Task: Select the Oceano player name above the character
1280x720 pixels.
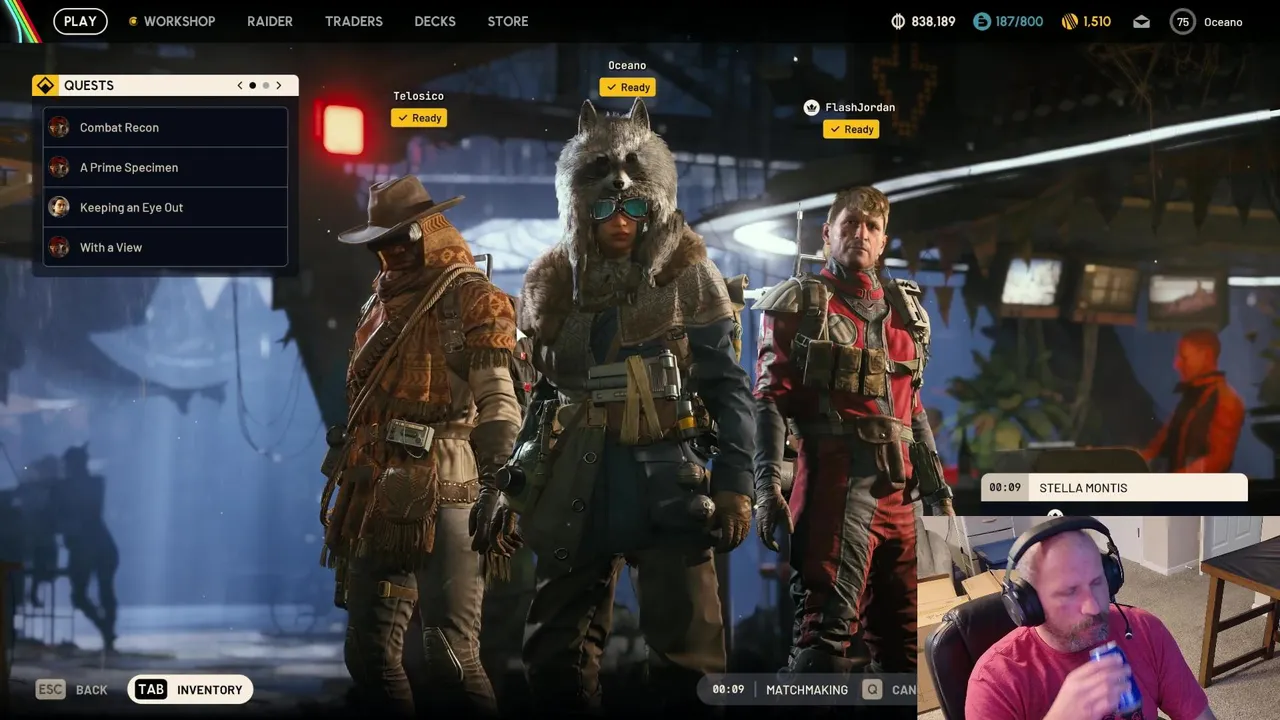Action: point(627,65)
